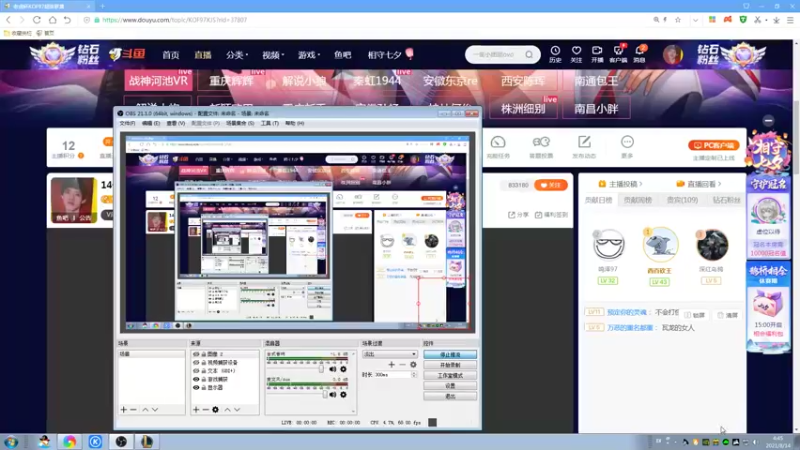Open browser toolbar dropdown arrow beside bookmark star

pos(695,20)
